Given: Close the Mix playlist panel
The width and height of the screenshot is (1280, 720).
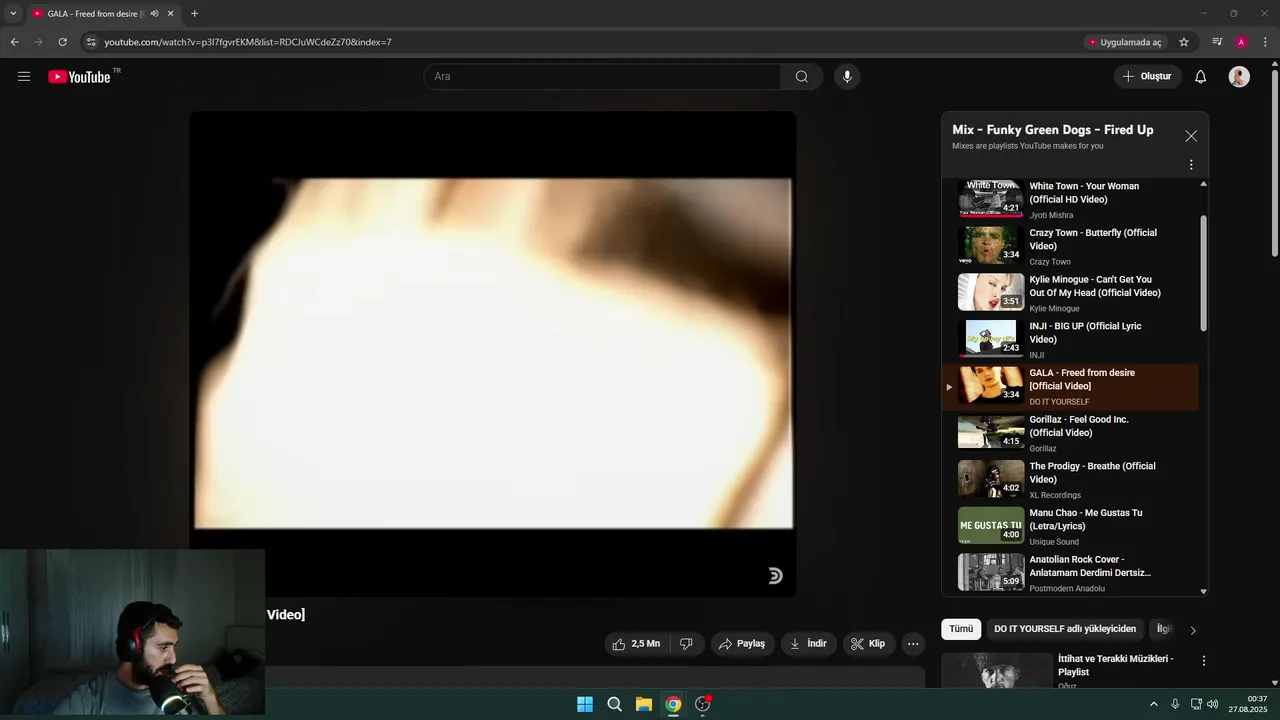Looking at the screenshot, I should 1191,136.
